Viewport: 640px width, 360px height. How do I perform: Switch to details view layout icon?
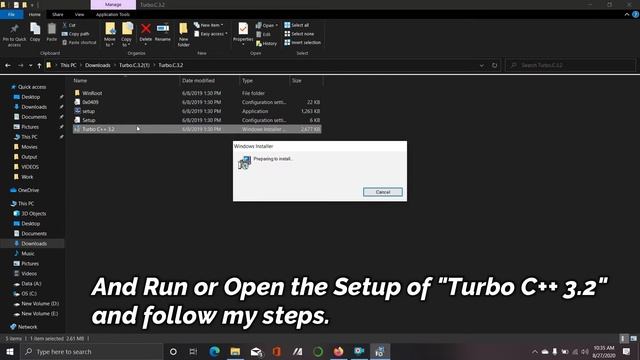[x=623, y=338]
